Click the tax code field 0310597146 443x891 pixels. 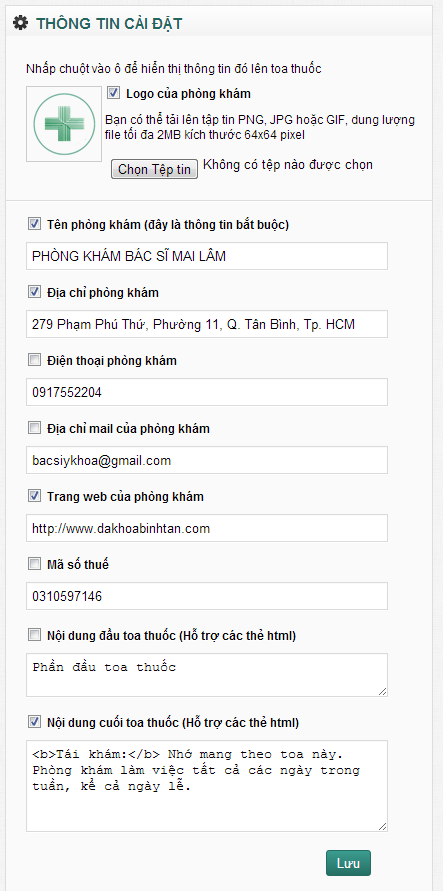click(x=207, y=596)
